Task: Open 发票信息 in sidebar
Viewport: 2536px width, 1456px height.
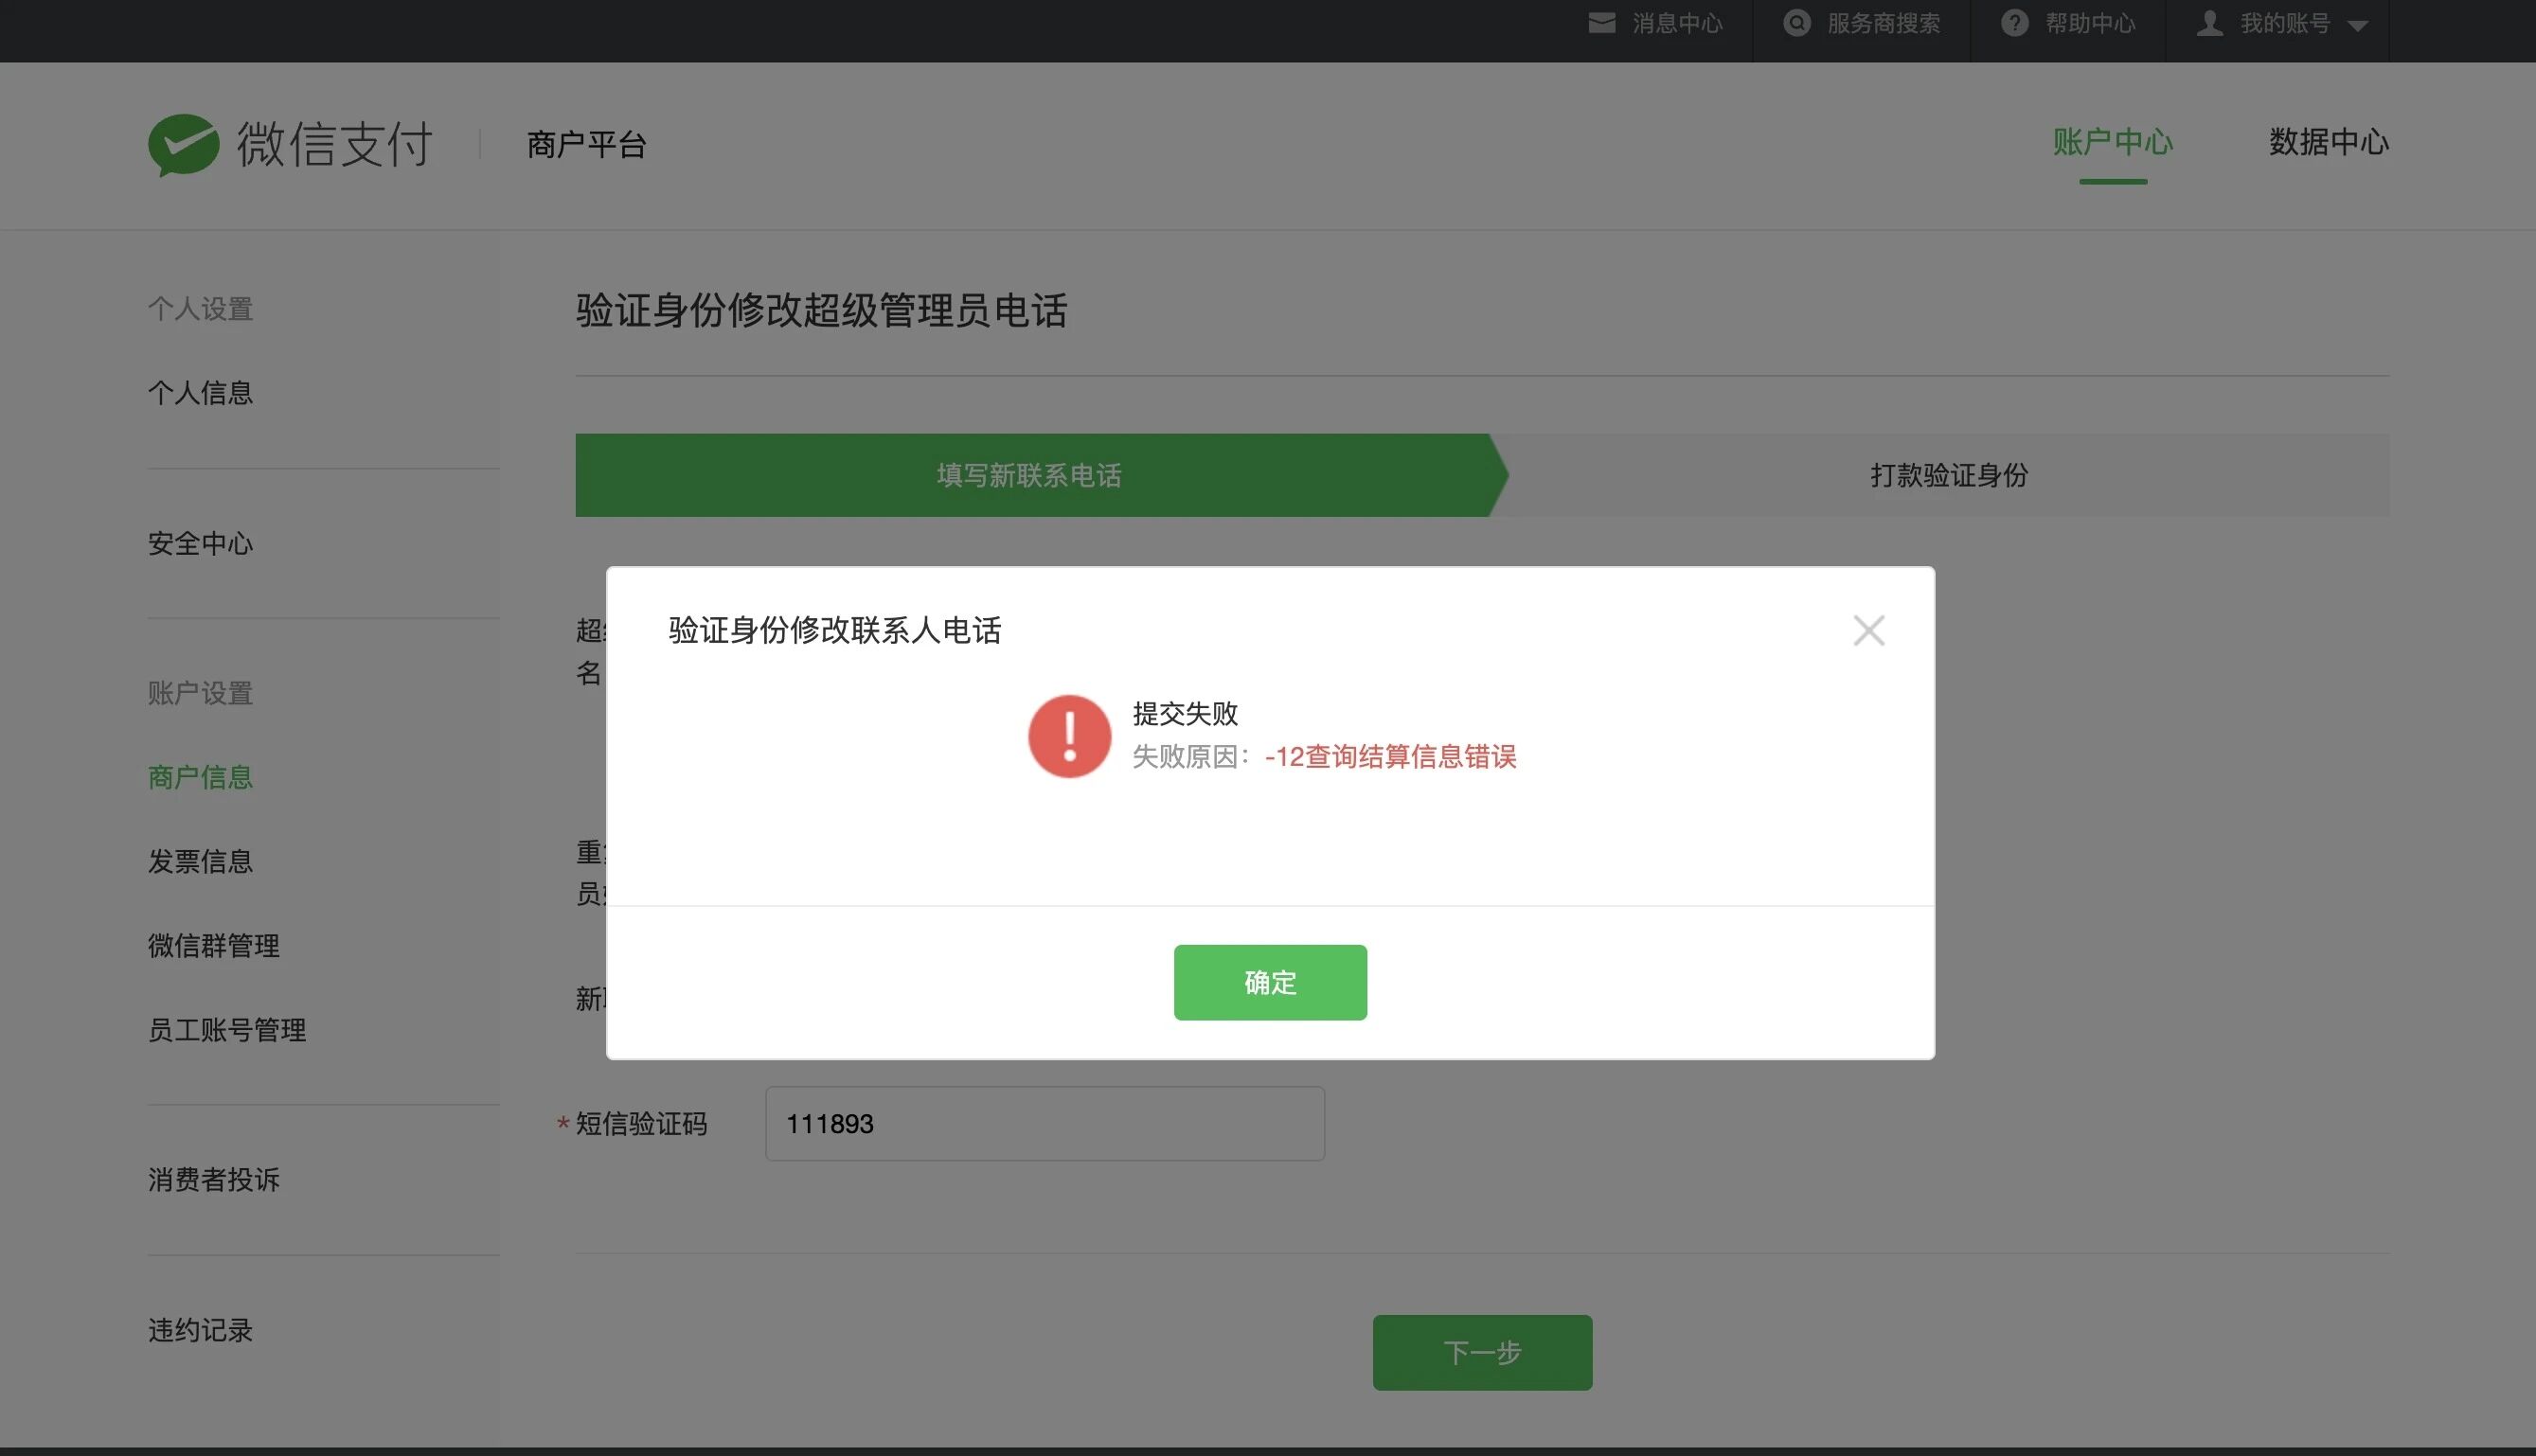Action: tap(200, 861)
